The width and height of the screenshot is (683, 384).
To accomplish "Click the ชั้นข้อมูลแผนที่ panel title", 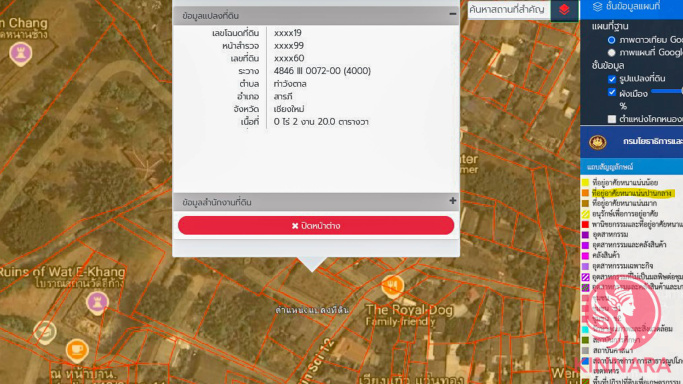I will click(632, 6).
